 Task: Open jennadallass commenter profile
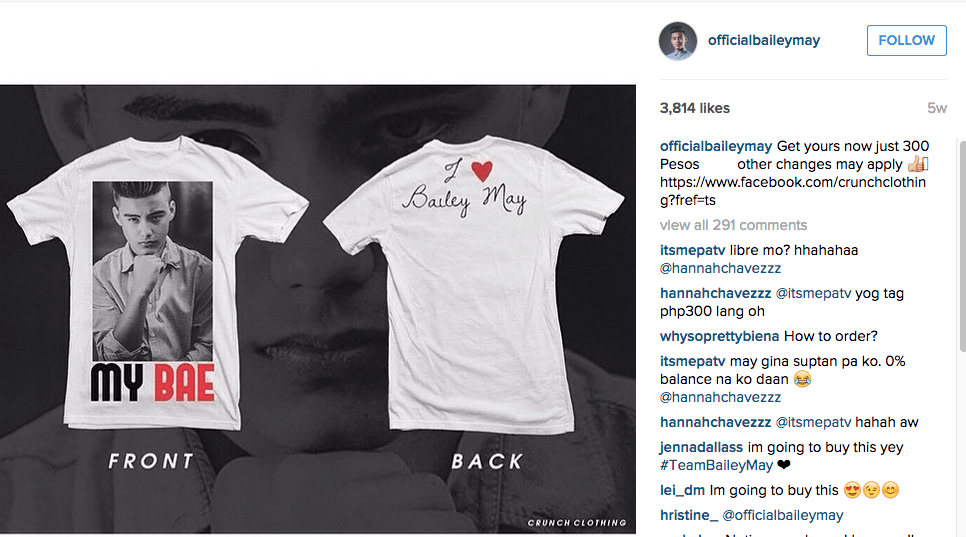(x=701, y=448)
